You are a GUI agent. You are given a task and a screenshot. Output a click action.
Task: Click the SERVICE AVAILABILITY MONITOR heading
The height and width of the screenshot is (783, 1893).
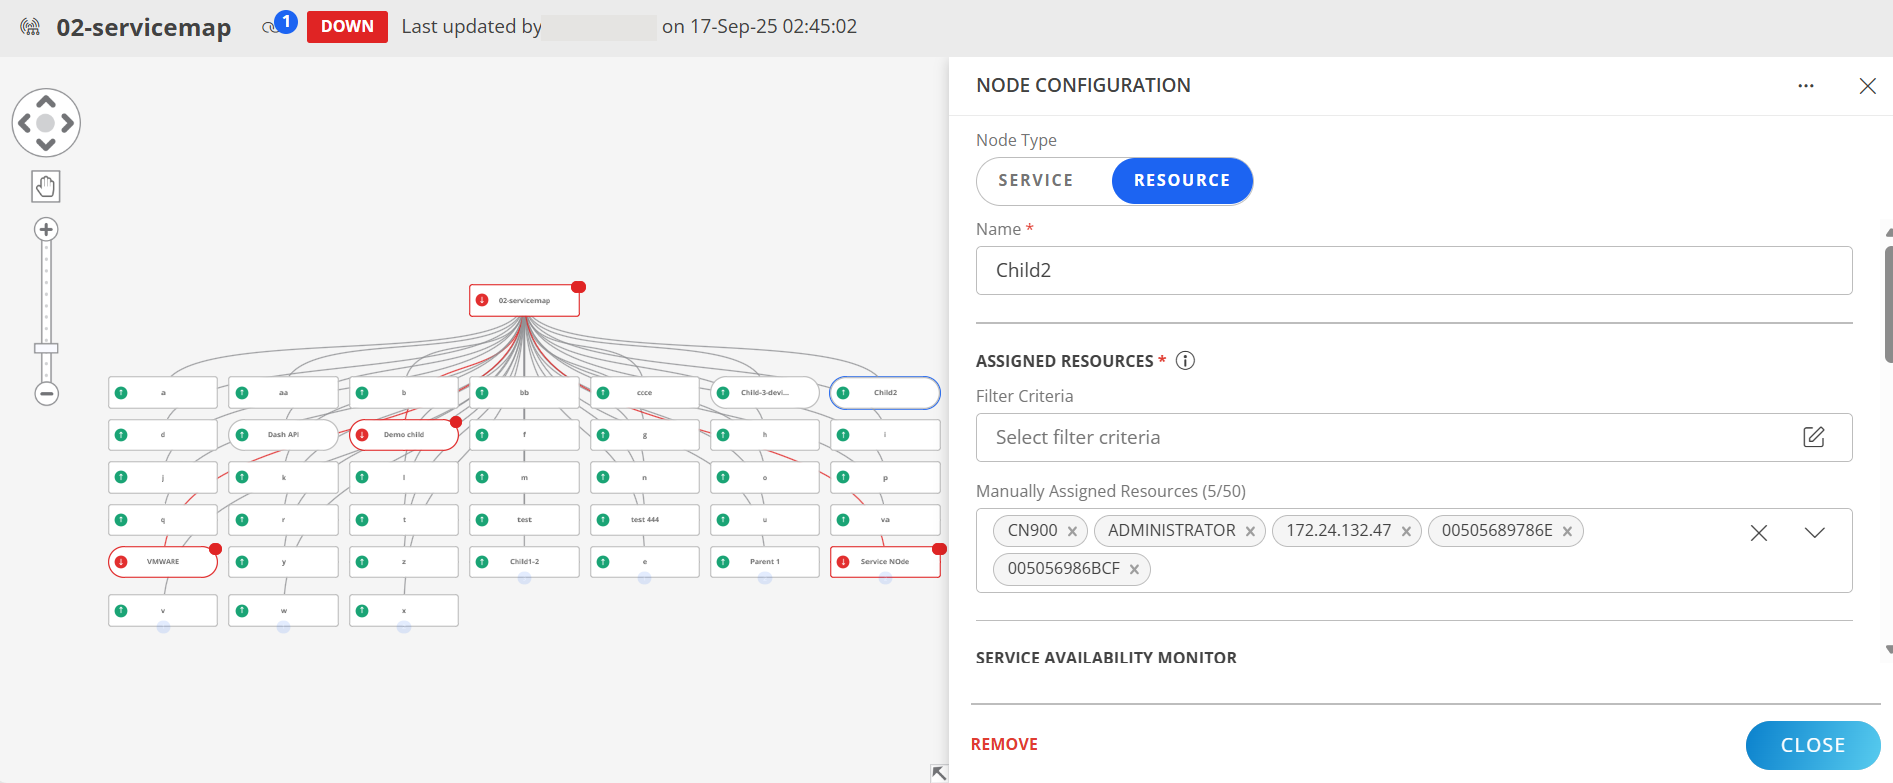(1106, 658)
